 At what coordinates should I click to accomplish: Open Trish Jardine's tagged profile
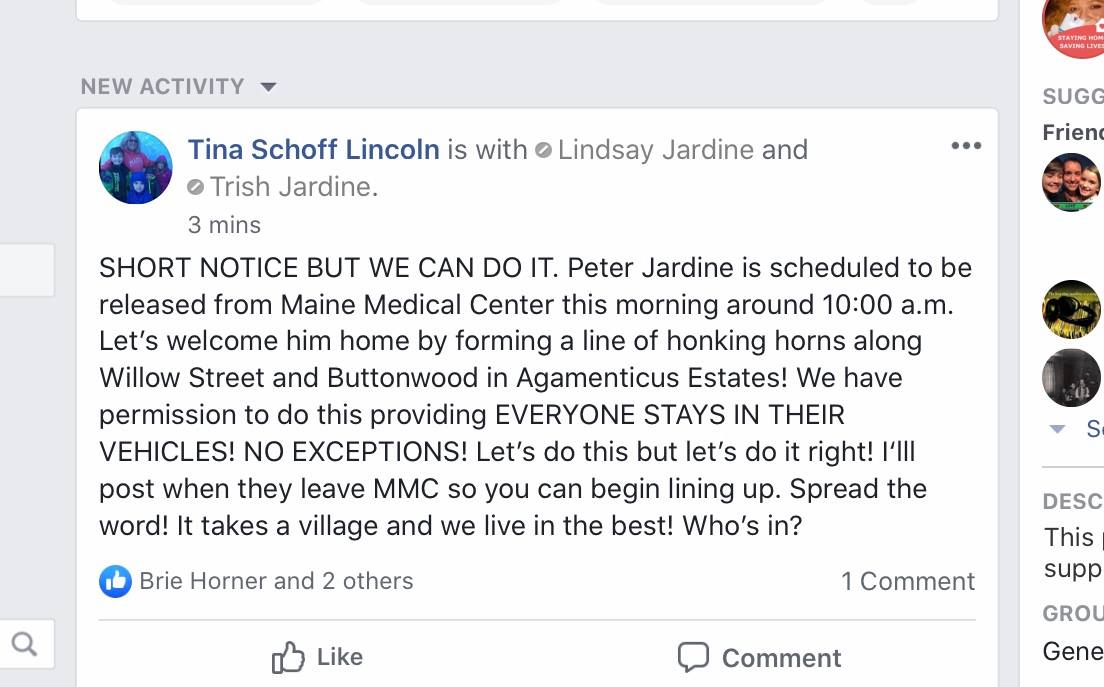(x=292, y=187)
